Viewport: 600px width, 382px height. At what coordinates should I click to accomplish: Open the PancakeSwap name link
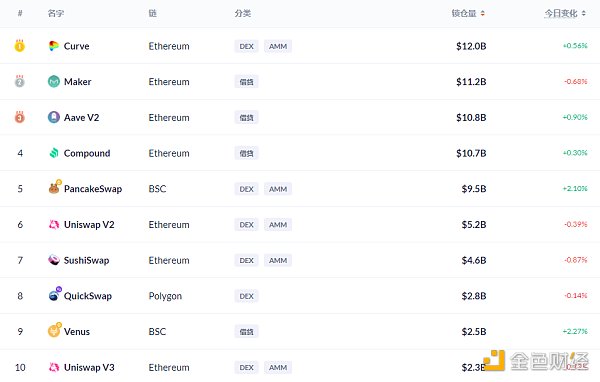click(x=93, y=189)
